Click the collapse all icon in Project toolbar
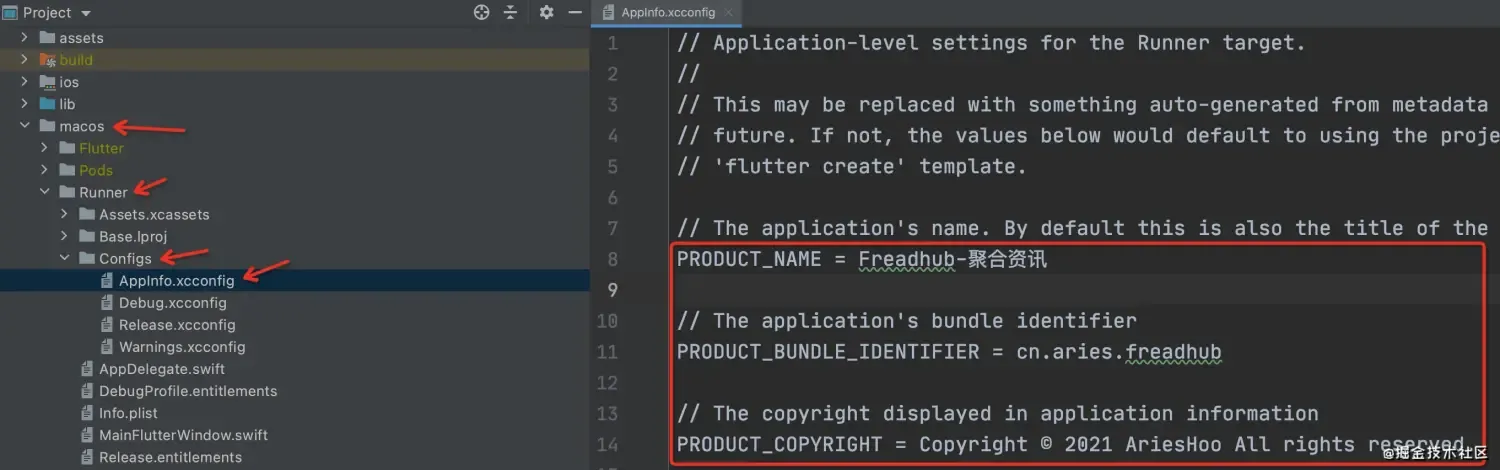This screenshot has width=1500, height=470. click(510, 13)
